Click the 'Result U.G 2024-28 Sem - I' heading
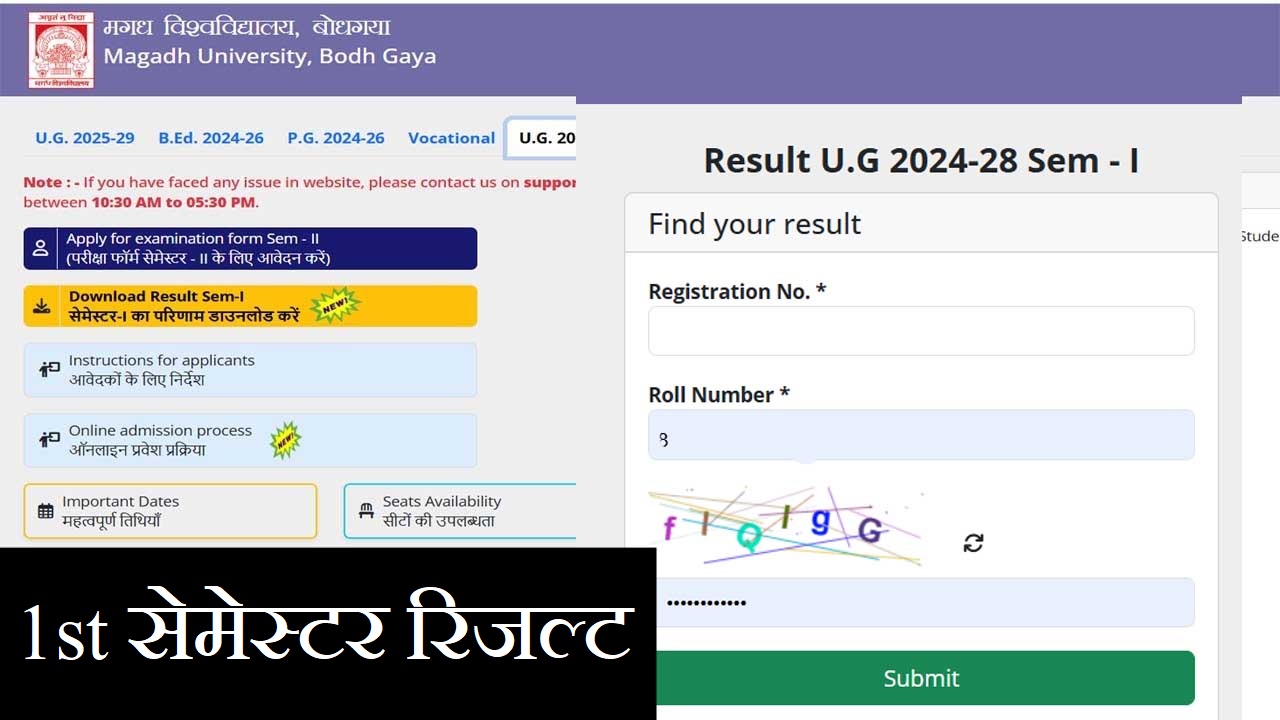Image resolution: width=1280 pixels, height=720 pixels. click(921, 160)
